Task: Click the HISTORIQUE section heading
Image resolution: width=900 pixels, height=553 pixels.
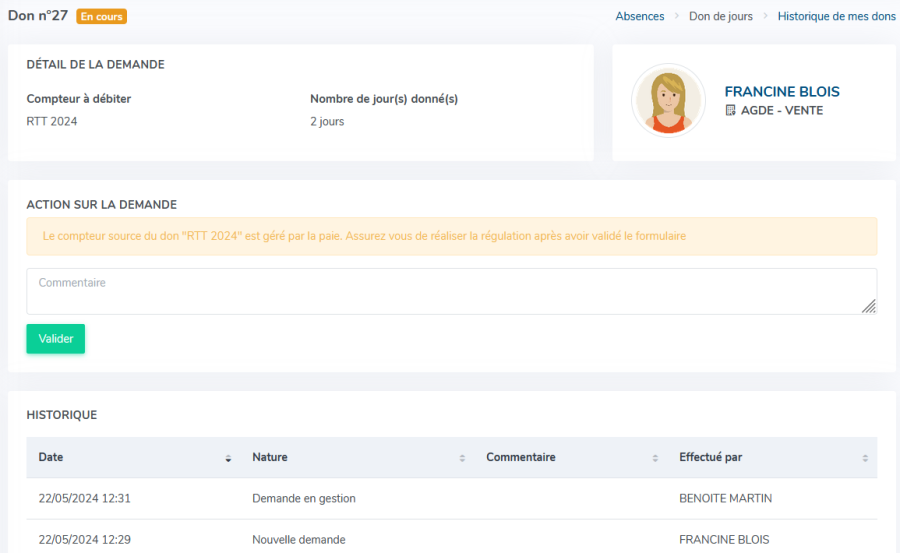Action: 61,415
